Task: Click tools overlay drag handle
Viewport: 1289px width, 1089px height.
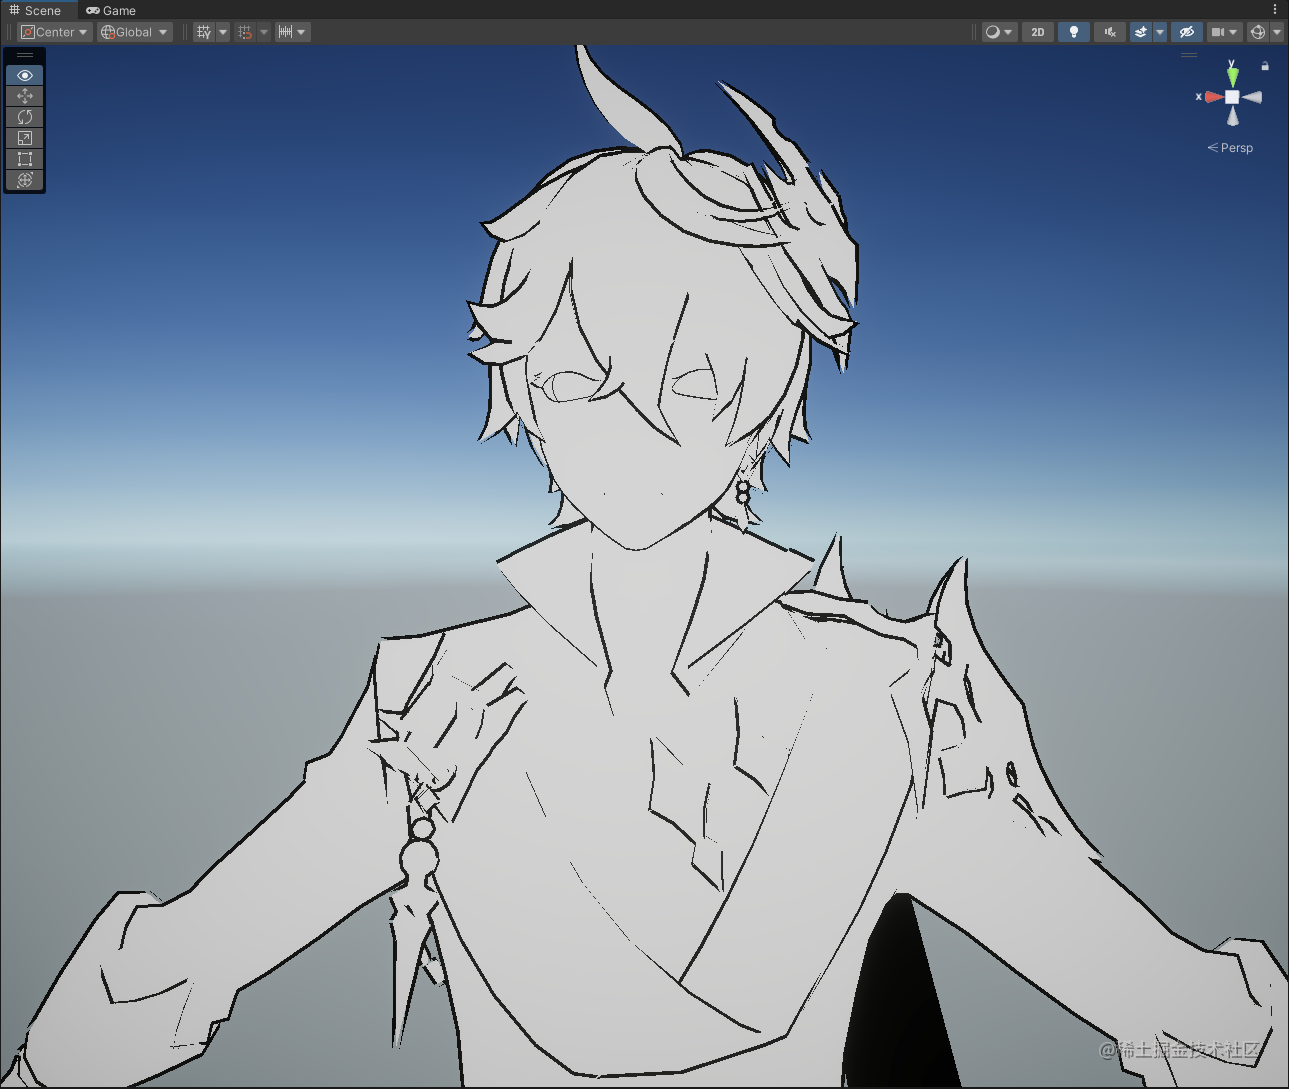Action: click(x=25, y=56)
